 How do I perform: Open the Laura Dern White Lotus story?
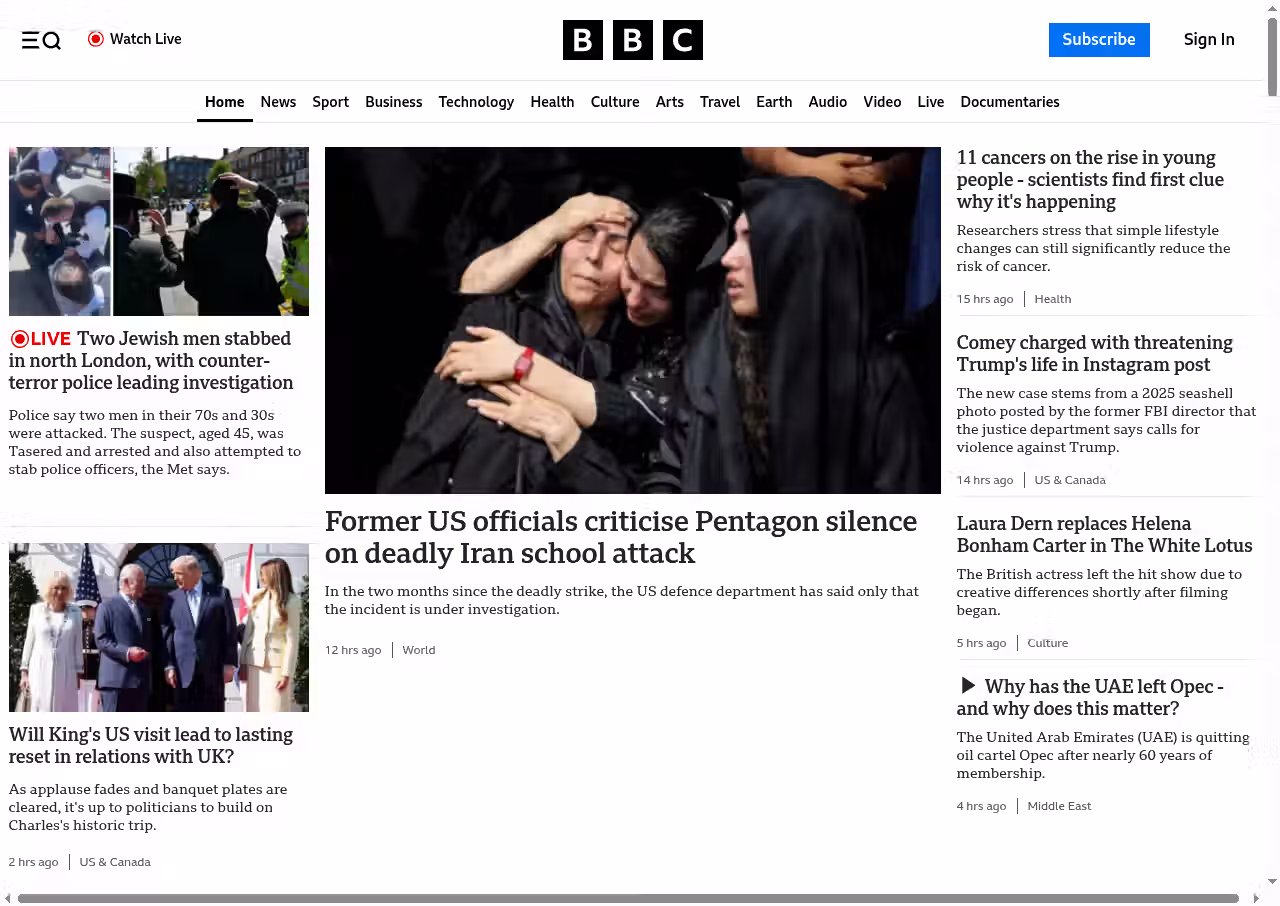pyautogui.click(x=1104, y=535)
